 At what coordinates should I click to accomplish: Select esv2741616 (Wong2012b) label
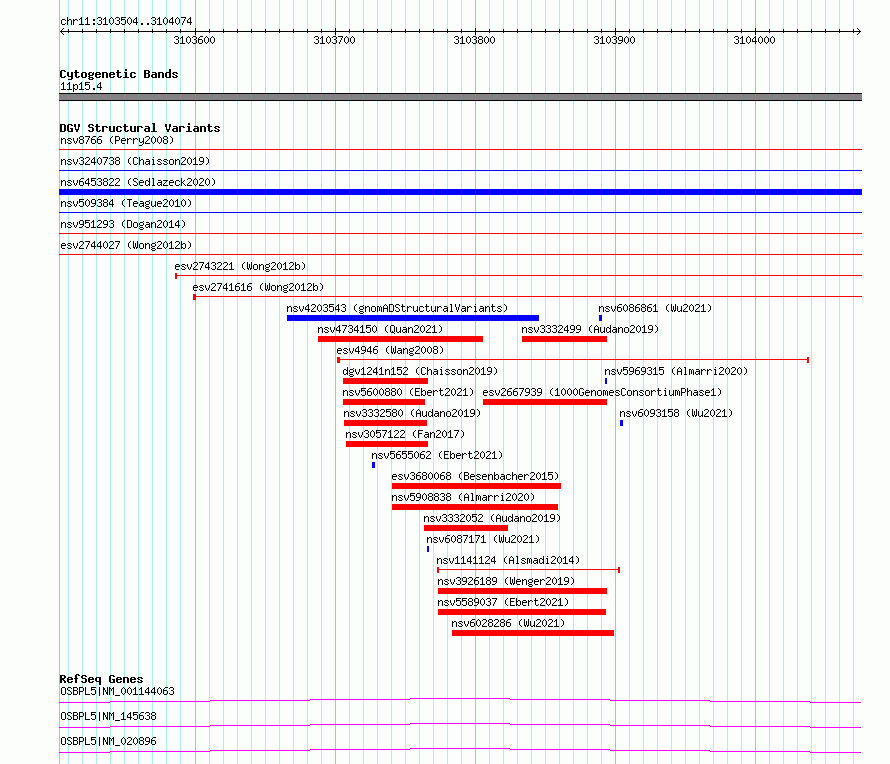pyautogui.click(x=258, y=287)
